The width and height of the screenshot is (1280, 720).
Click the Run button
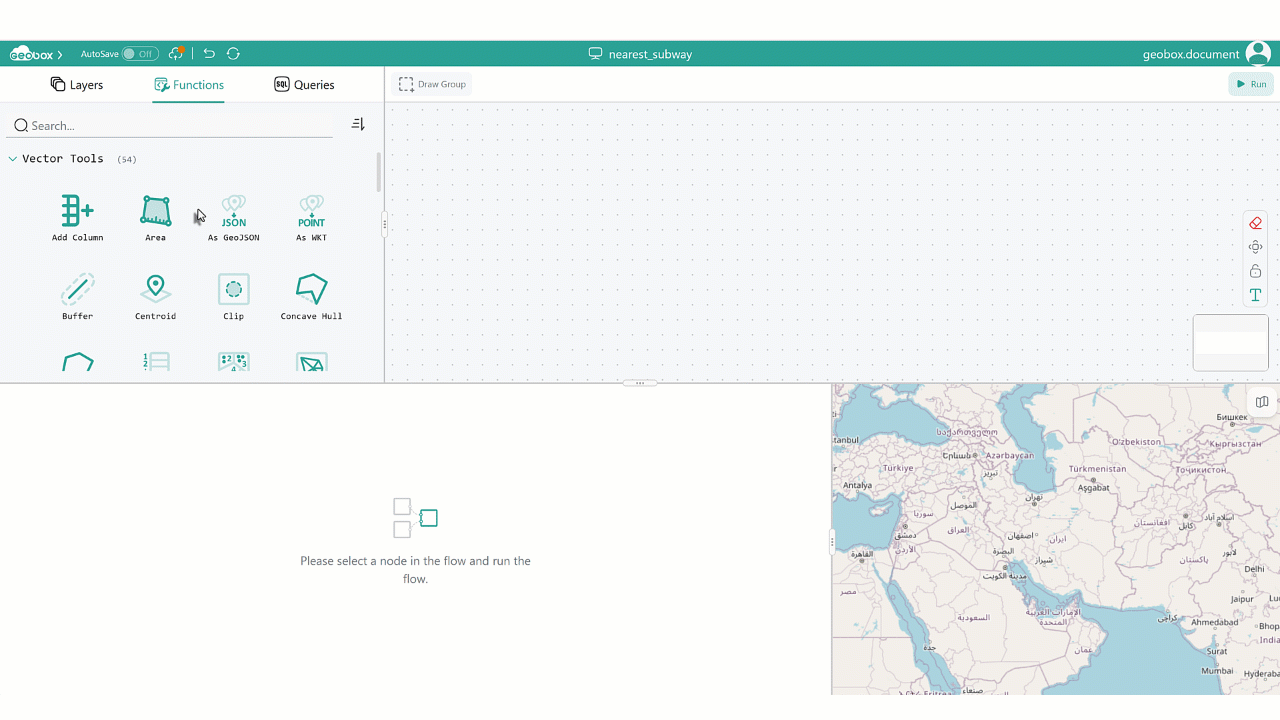pos(1251,84)
